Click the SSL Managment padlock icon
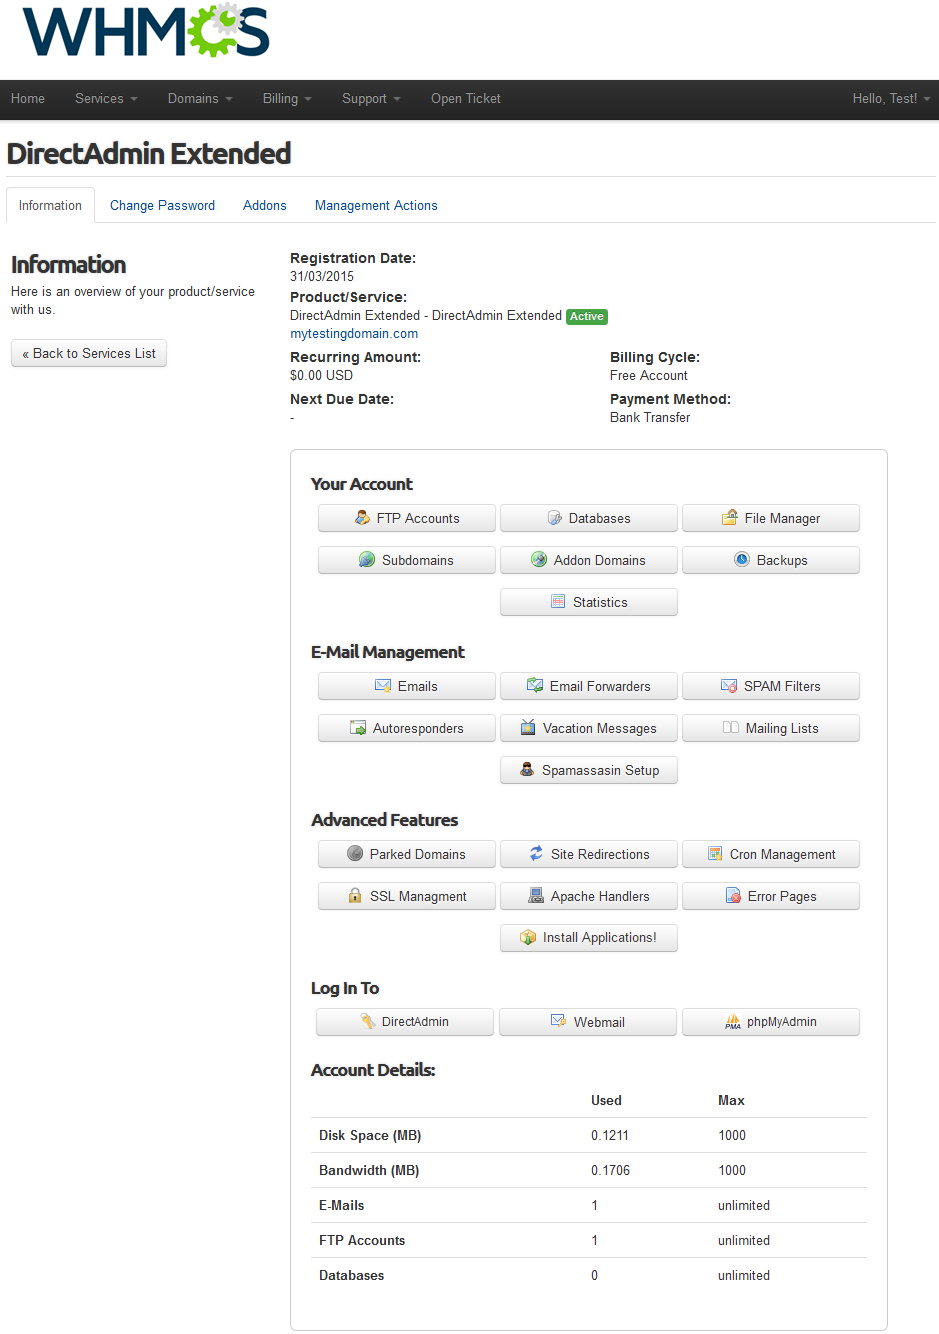Viewport: 939px width, 1334px height. 355,896
